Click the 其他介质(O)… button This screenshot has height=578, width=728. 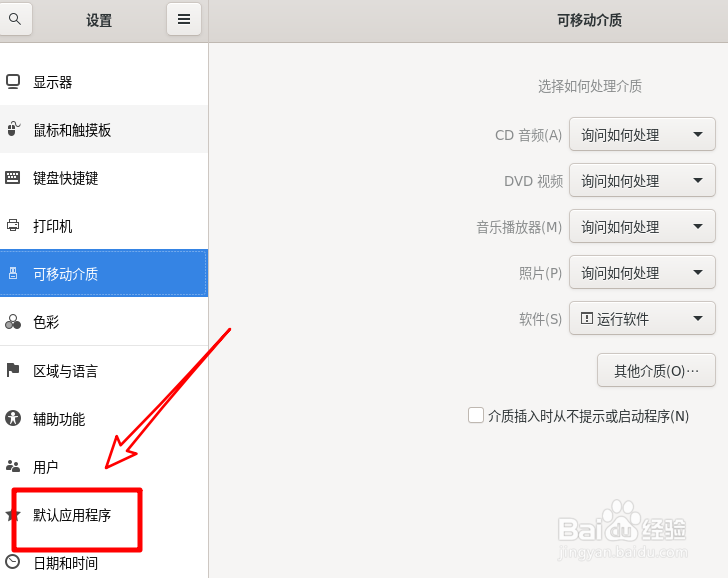(x=656, y=370)
